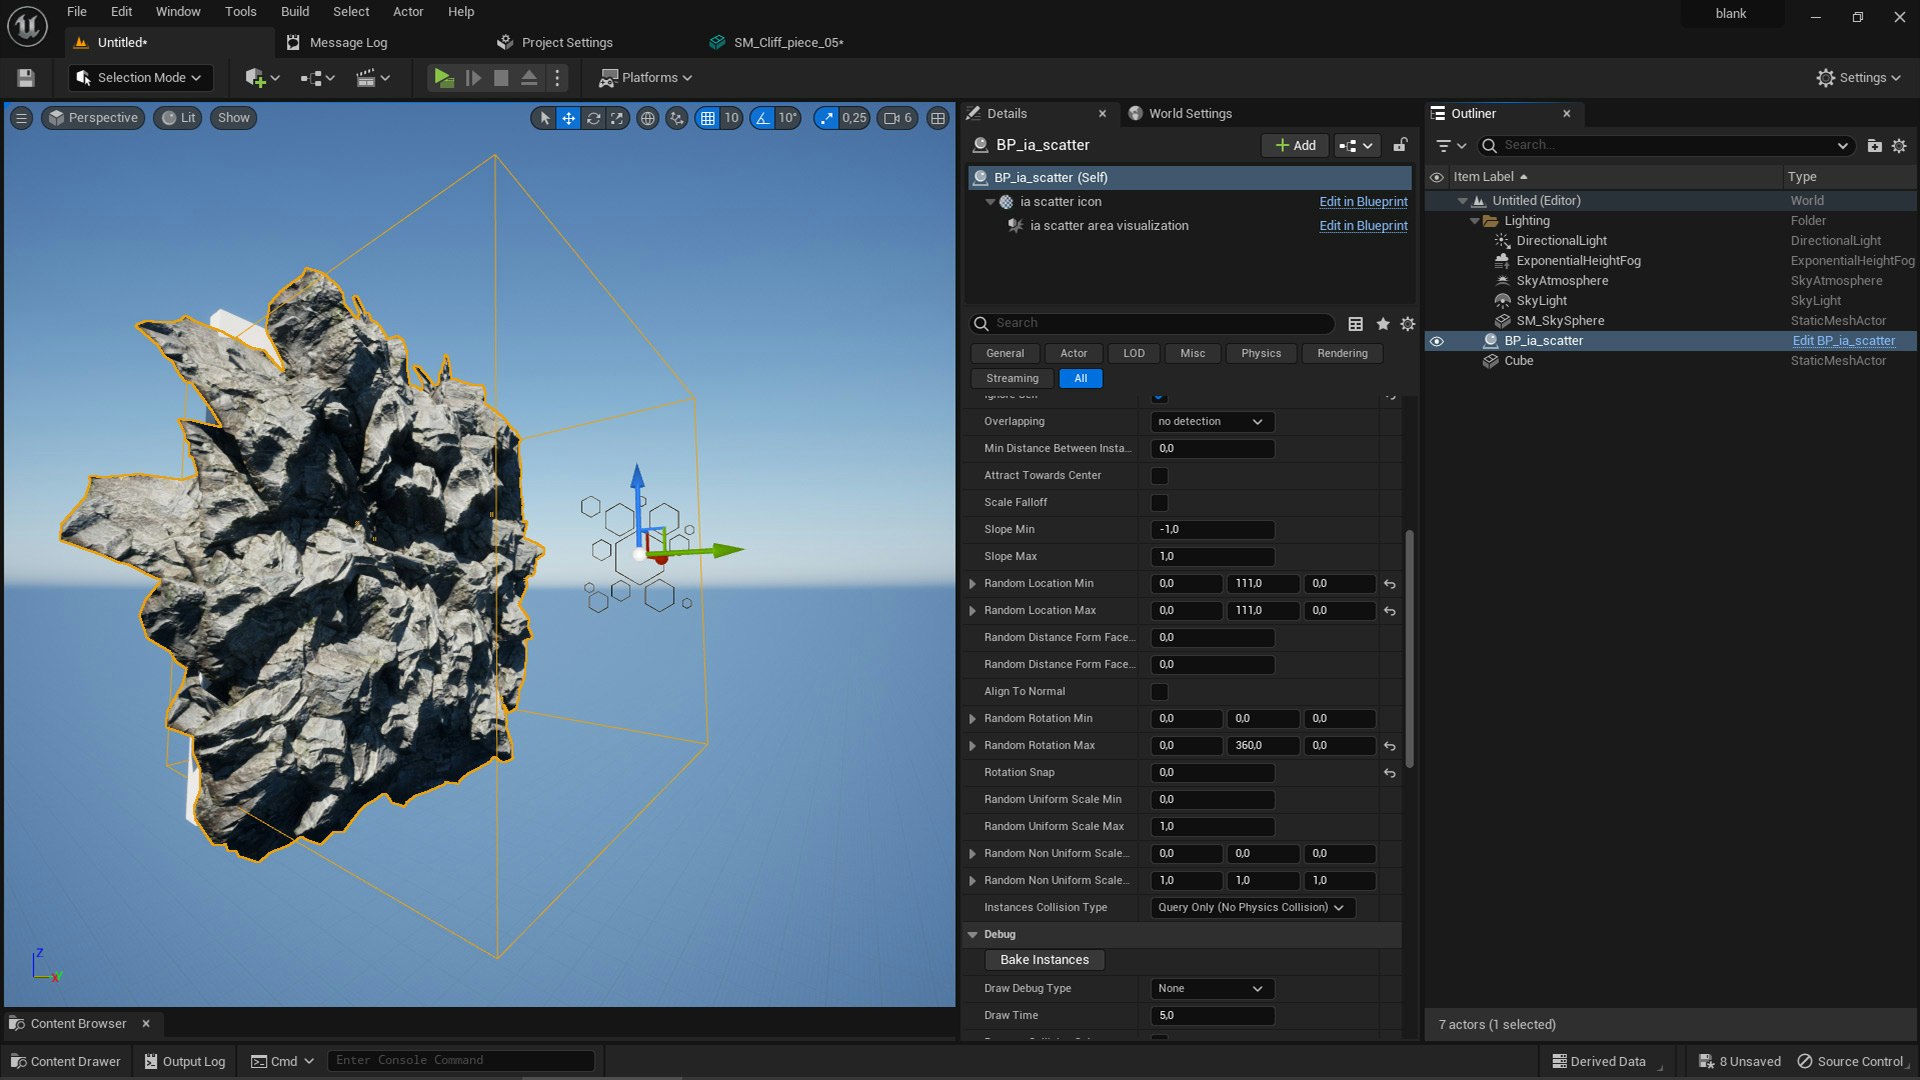Toggle the world/local coordinate system globe
Viewport: 1920px width, 1080px height.
tap(648, 118)
